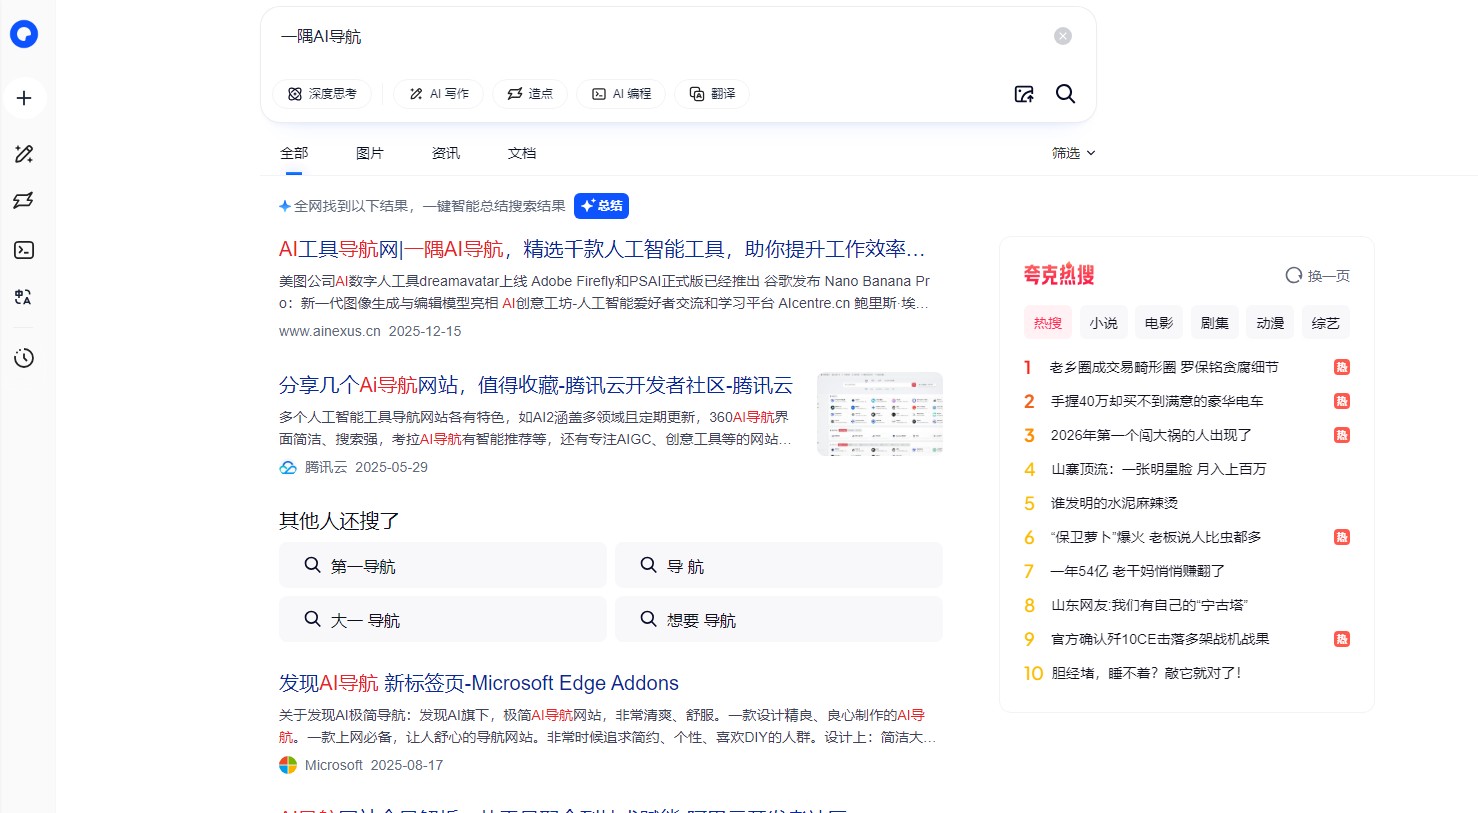Select the translate icon in the sidebar
Viewport: 1478px width, 813px height.
tap(24, 297)
